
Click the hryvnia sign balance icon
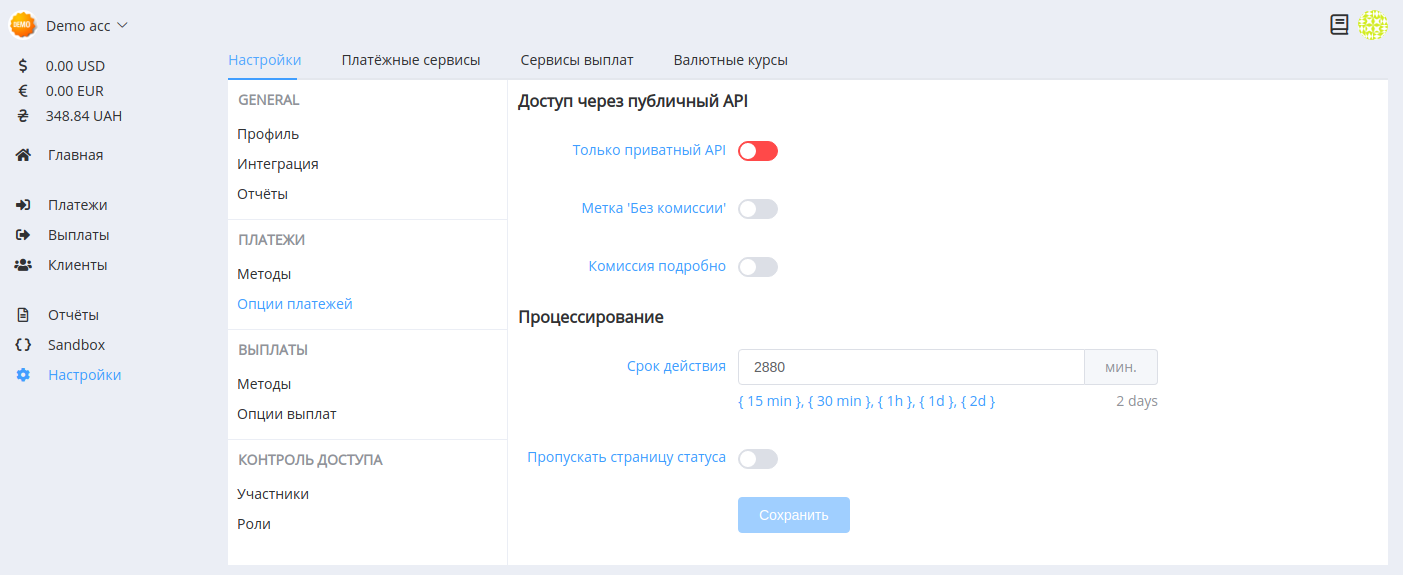(x=23, y=116)
